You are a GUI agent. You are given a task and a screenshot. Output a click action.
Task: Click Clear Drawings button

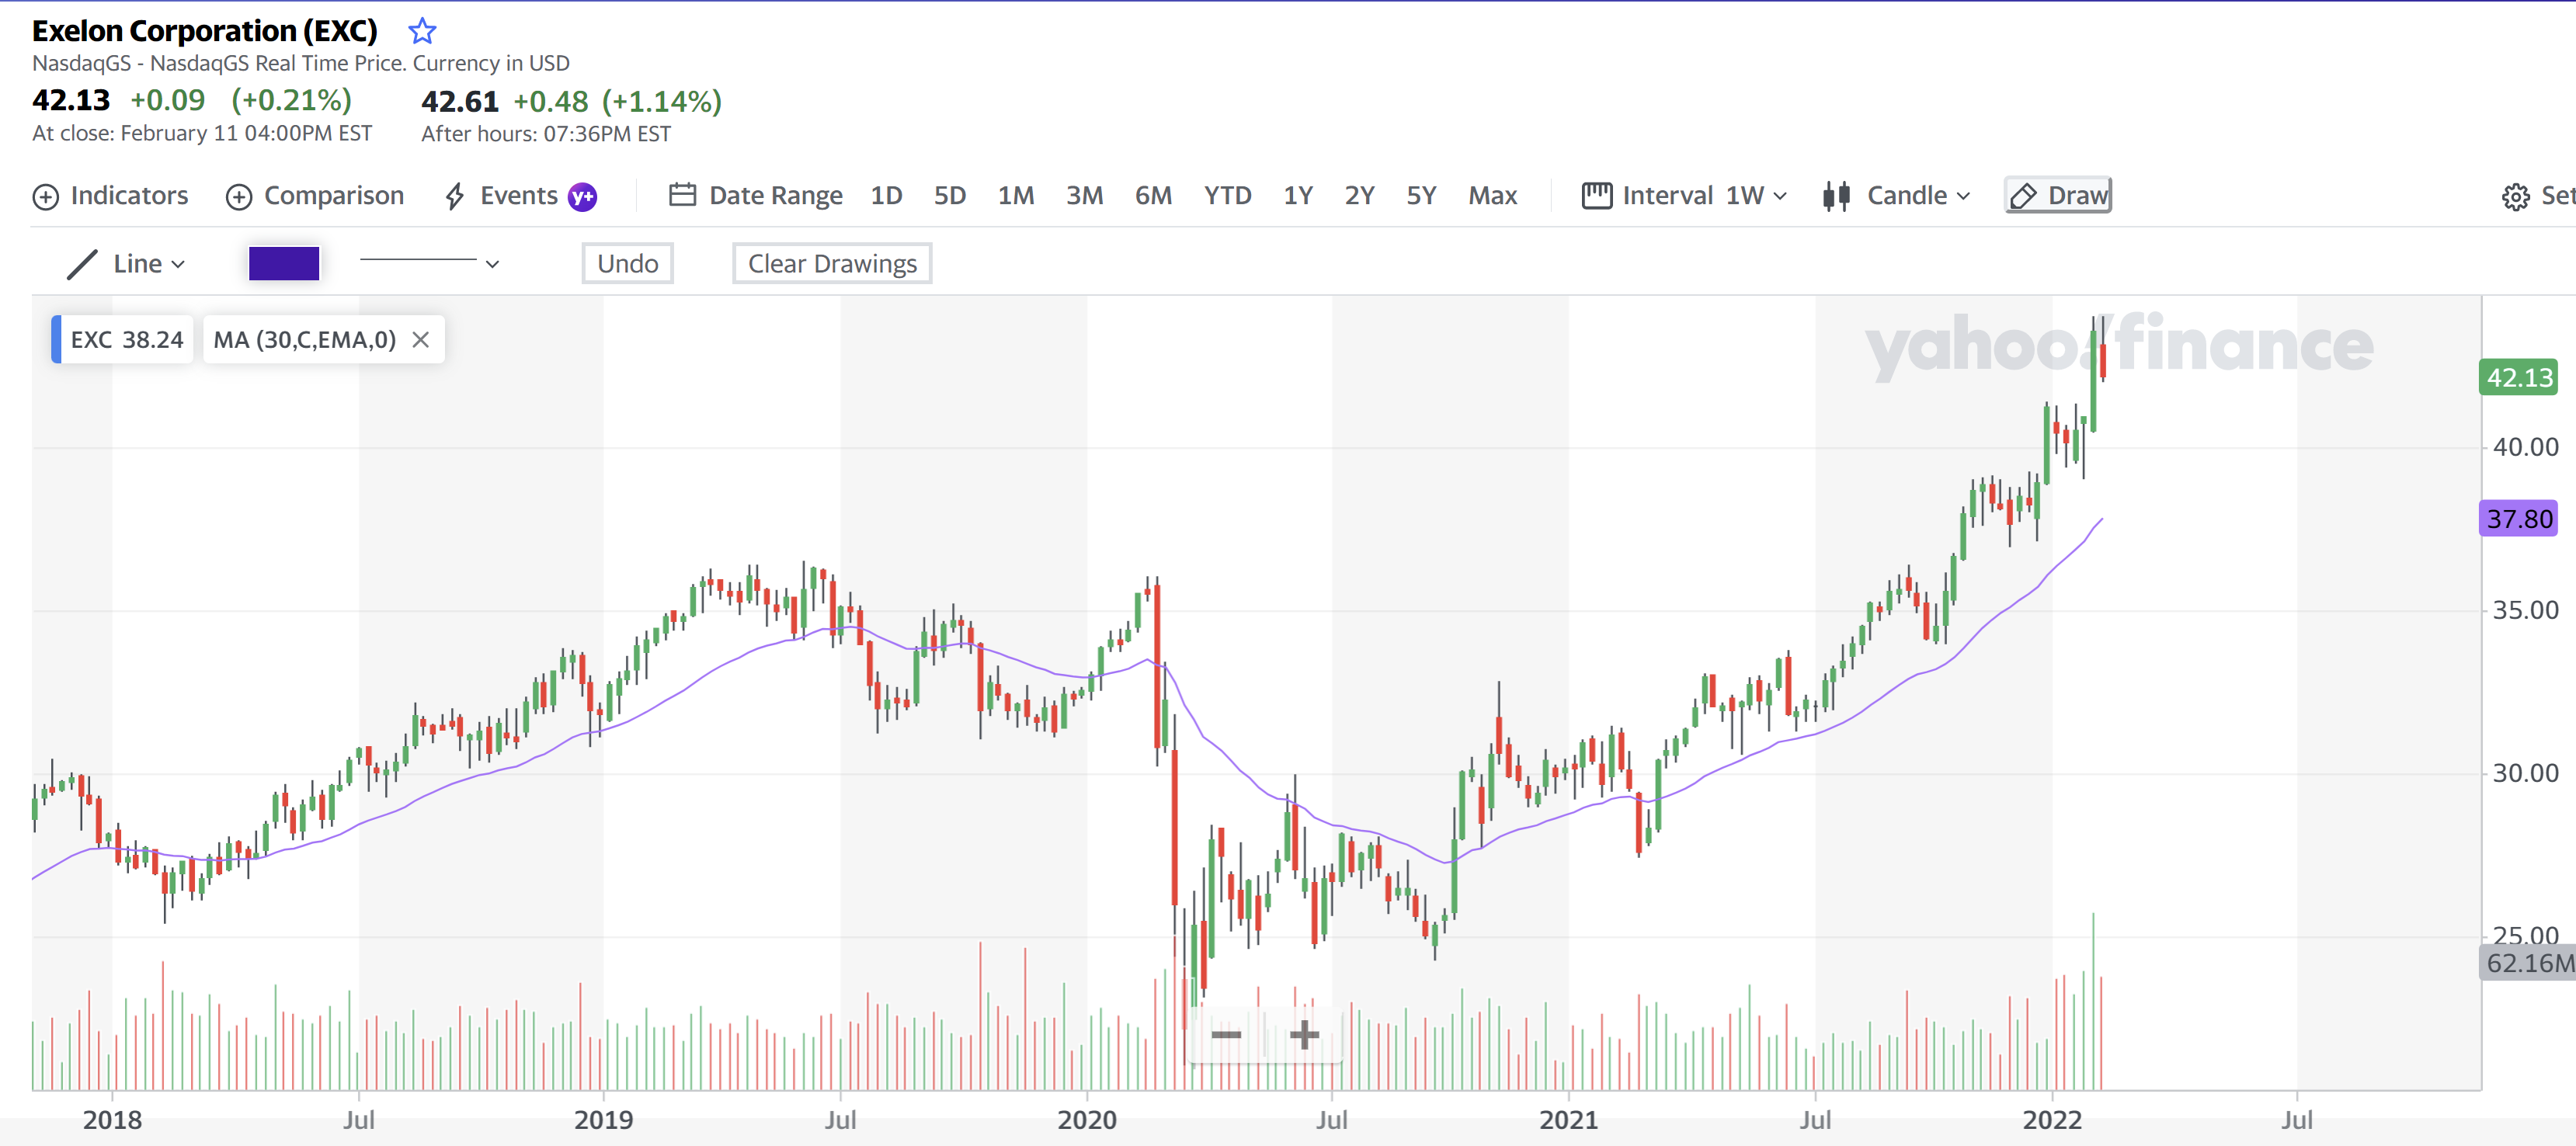832,264
